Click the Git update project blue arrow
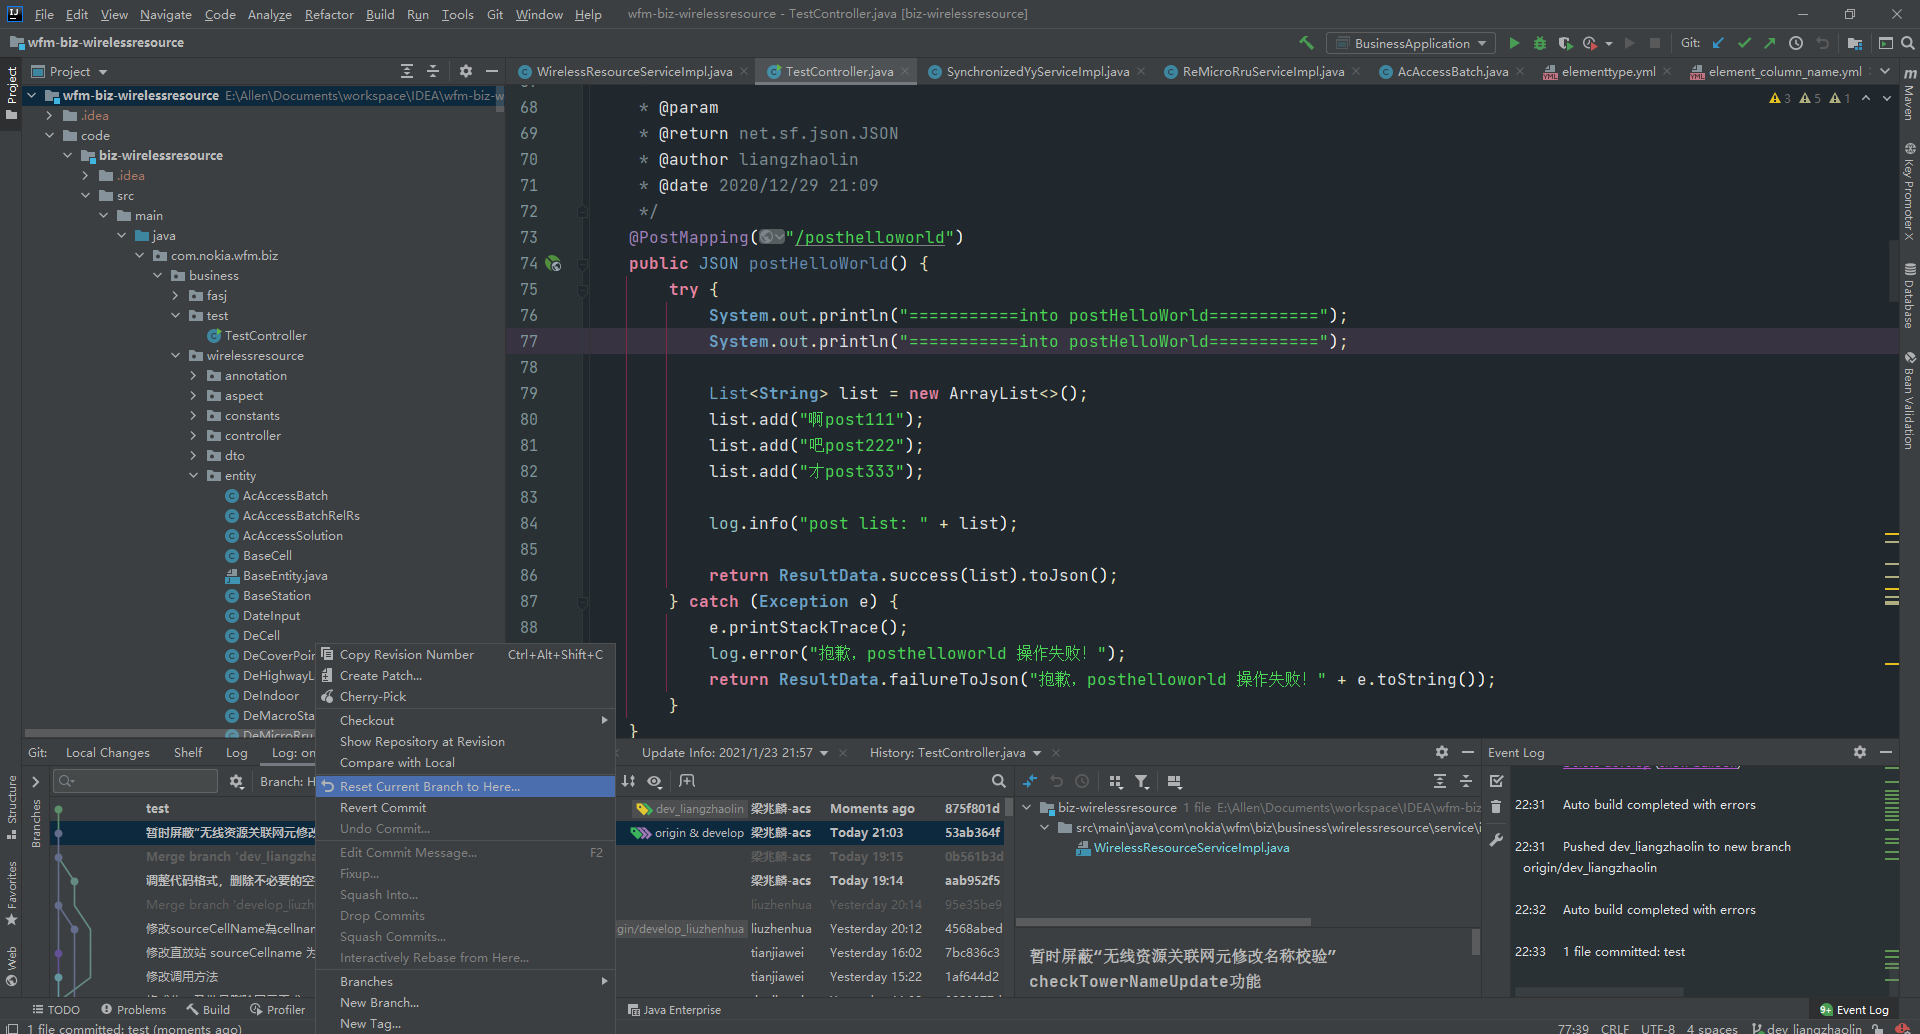1920x1034 pixels. click(x=1718, y=43)
